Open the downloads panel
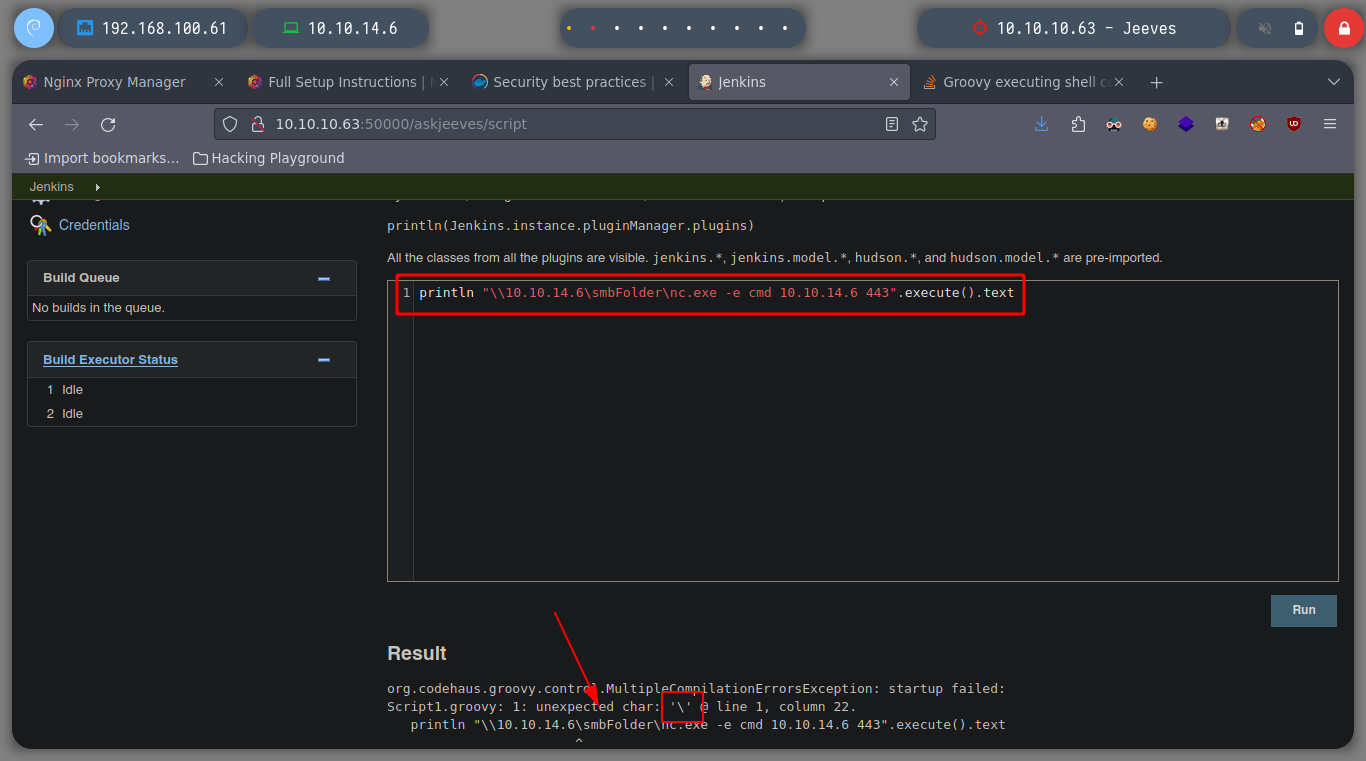Screen dimensions: 1366x761 click(x=1042, y=124)
